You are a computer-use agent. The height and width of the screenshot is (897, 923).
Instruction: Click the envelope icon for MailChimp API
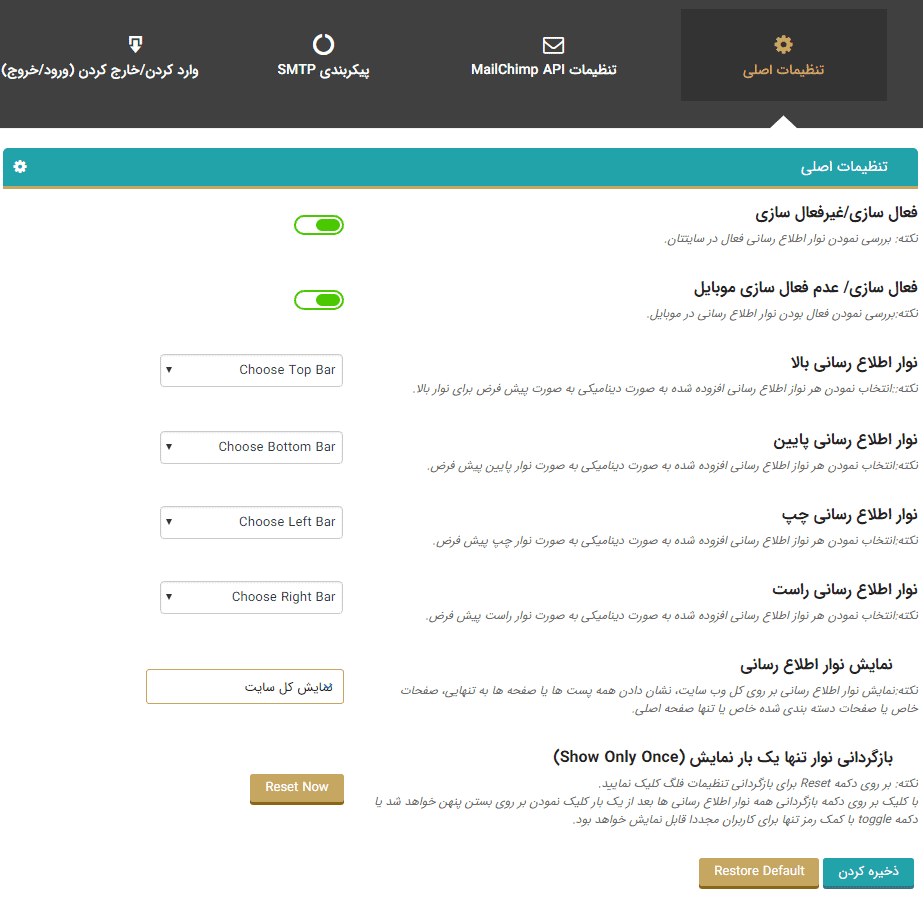(553, 45)
